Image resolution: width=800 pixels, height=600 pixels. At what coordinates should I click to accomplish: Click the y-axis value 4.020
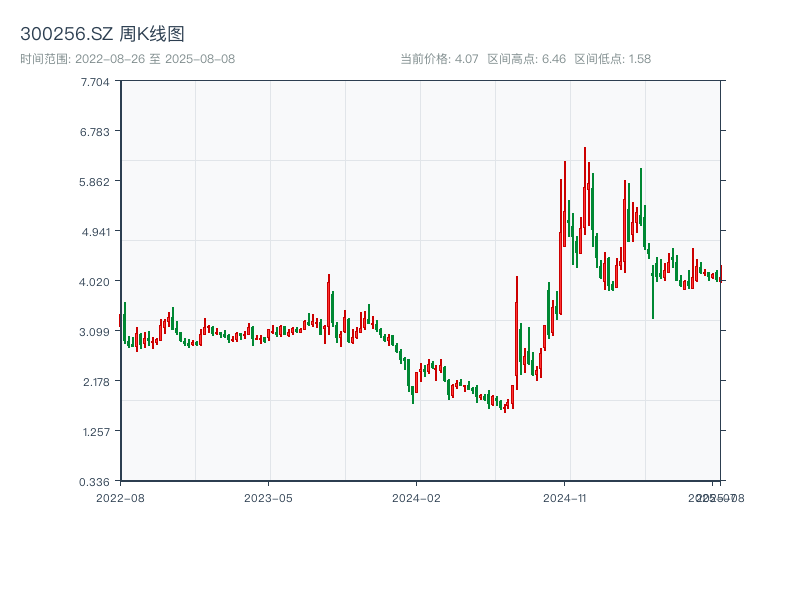pyautogui.click(x=94, y=282)
